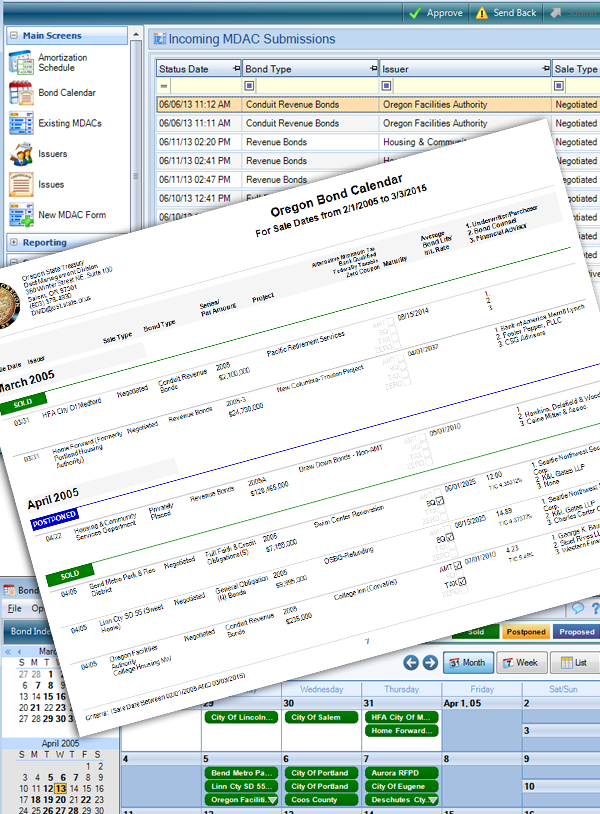
Task: Open the Amortization Schedule screen
Action: (48, 62)
